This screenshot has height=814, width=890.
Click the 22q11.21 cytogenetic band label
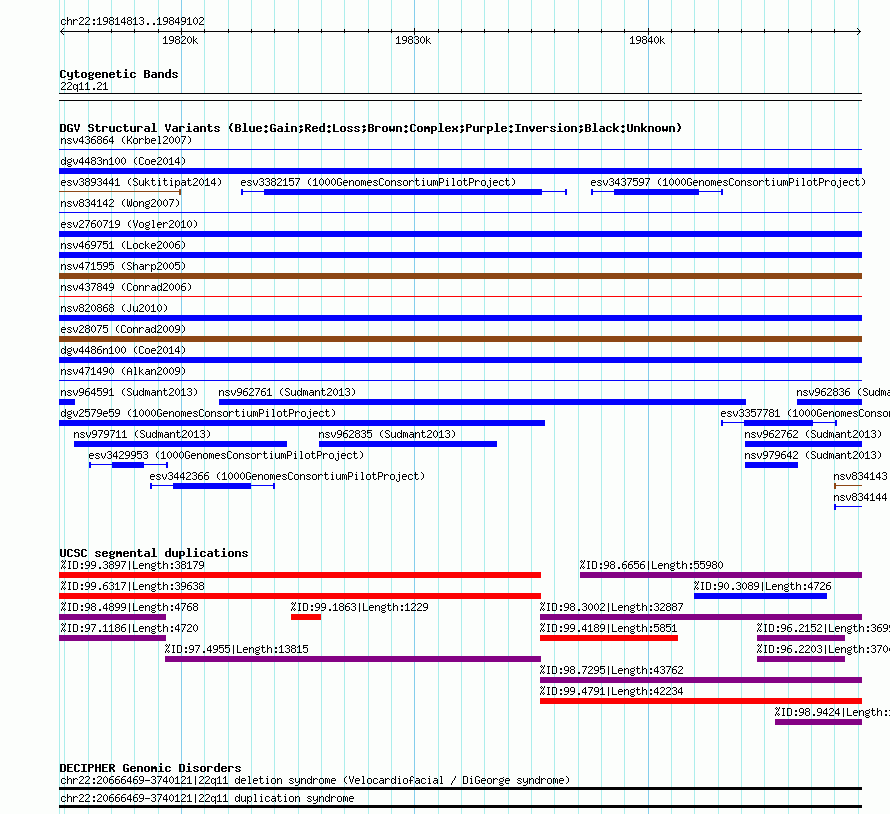pyautogui.click(x=84, y=86)
